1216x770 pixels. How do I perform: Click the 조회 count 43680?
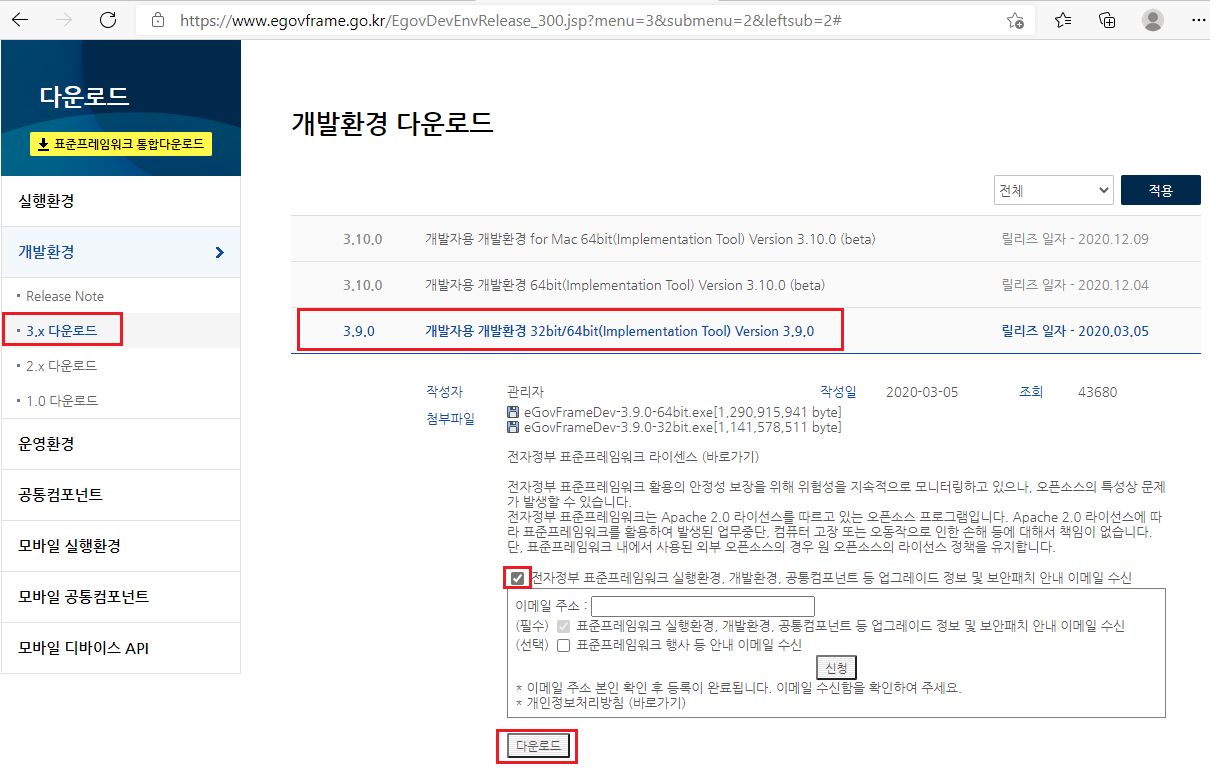click(1098, 392)
